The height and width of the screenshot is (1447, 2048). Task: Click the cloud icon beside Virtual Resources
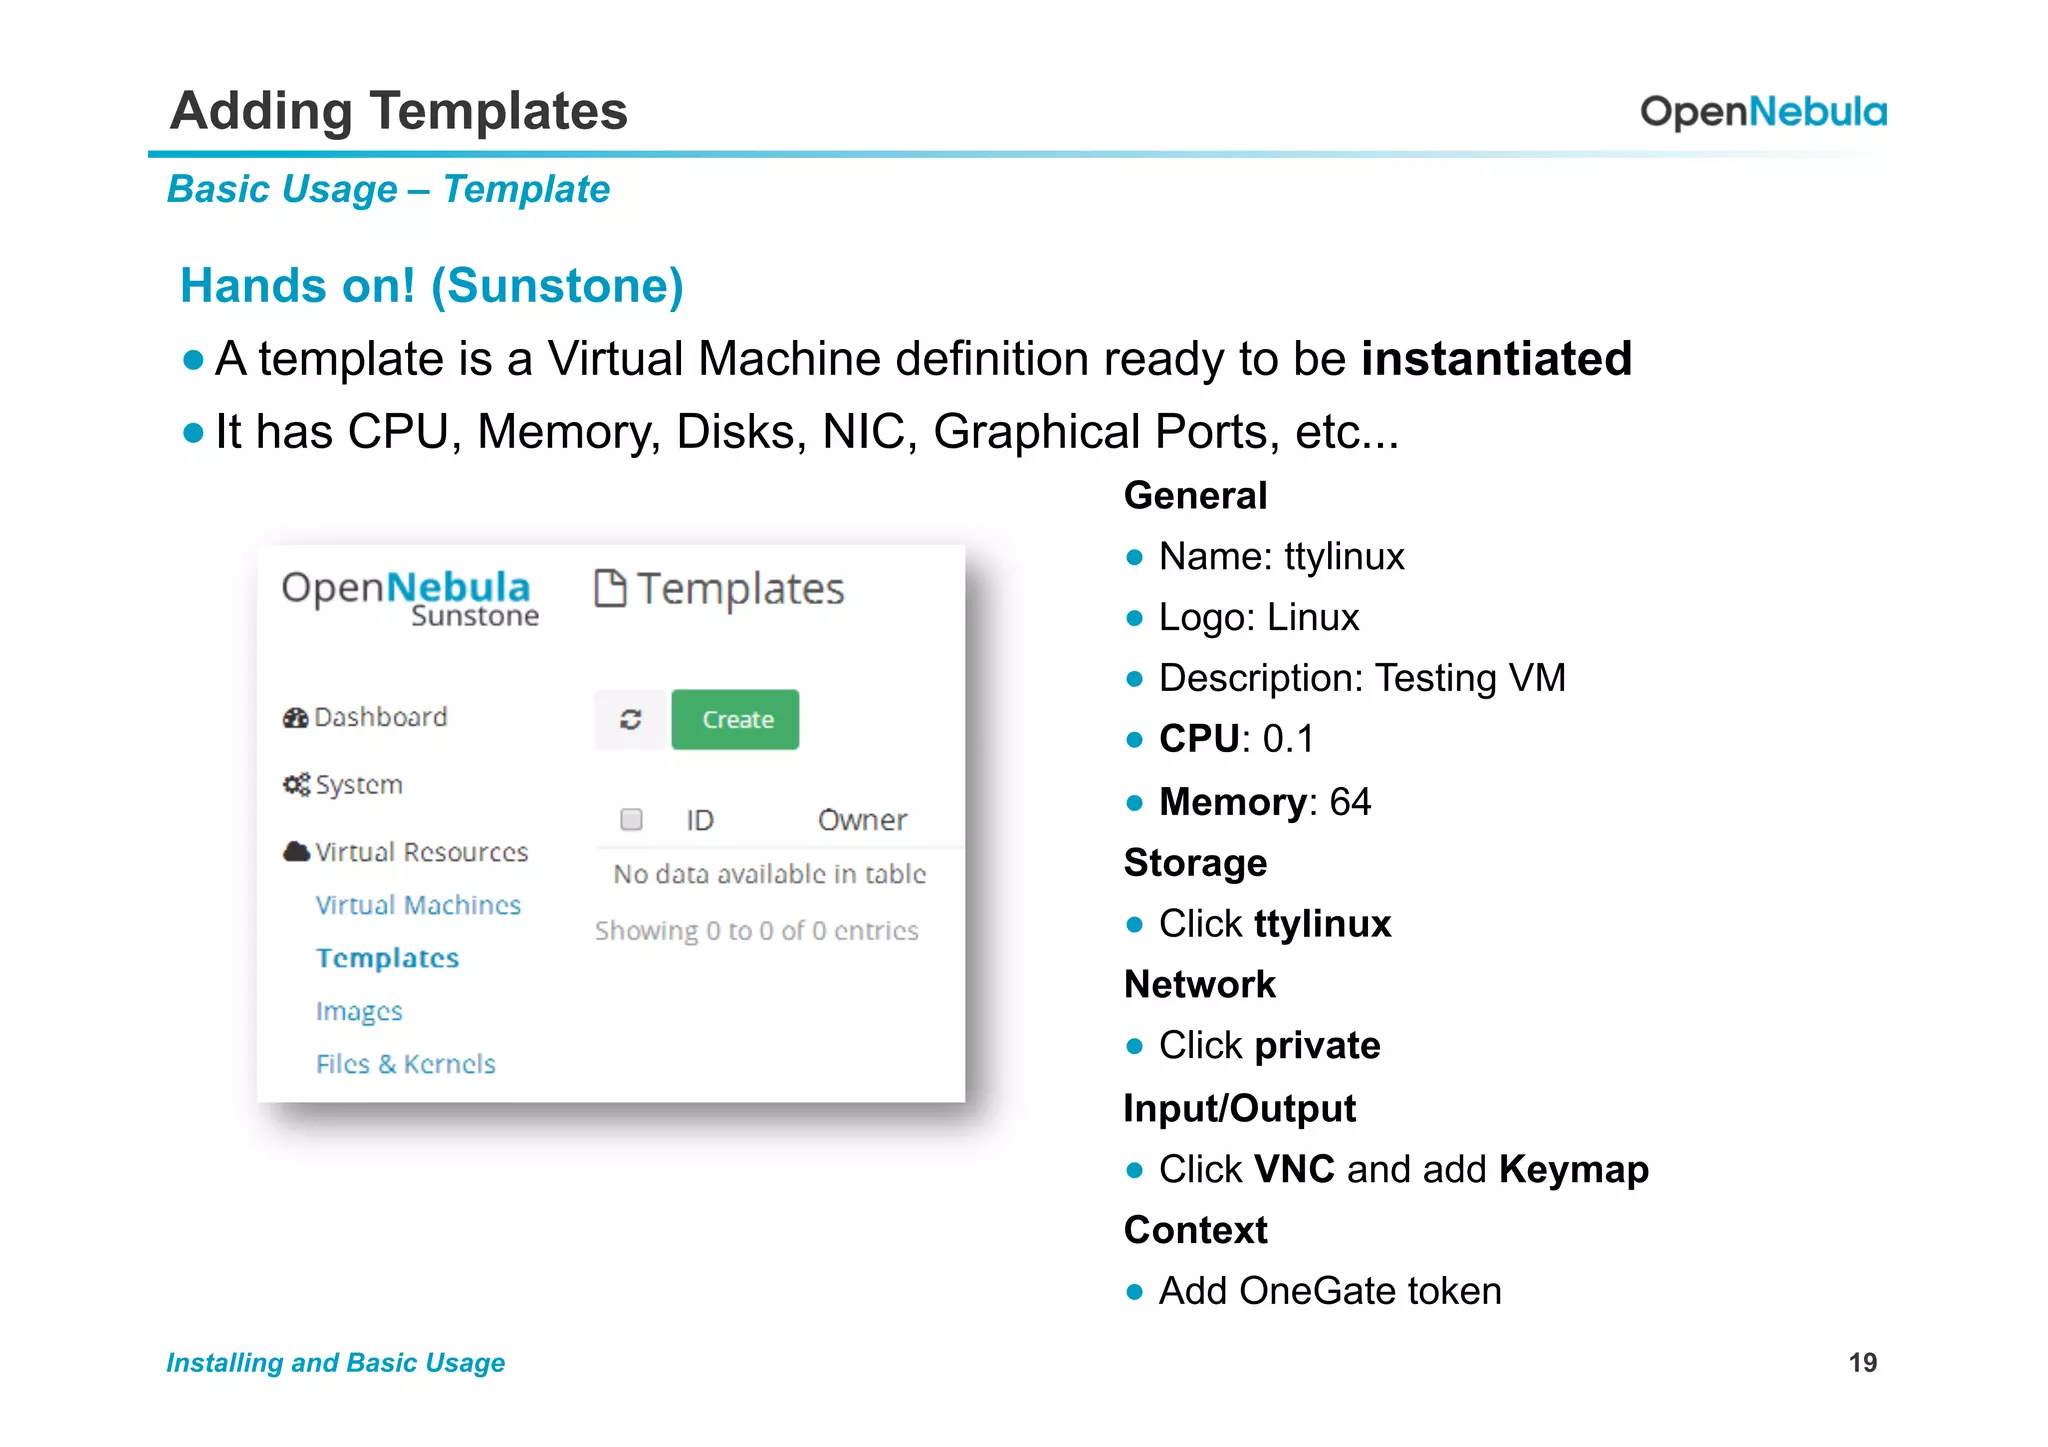click(x=296, y=851)
